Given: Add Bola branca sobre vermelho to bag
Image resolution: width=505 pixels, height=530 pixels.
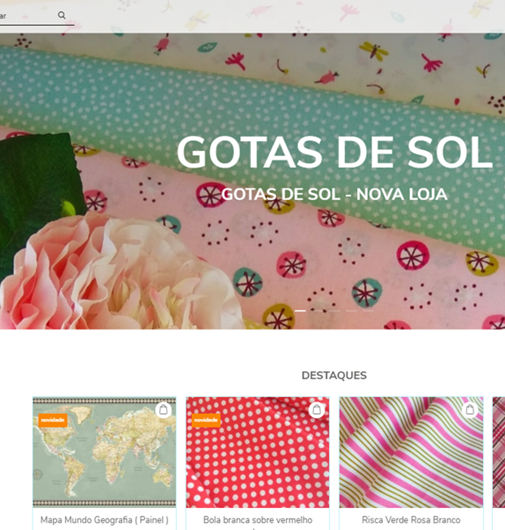Looking at the screenshot, I should 316,410.
